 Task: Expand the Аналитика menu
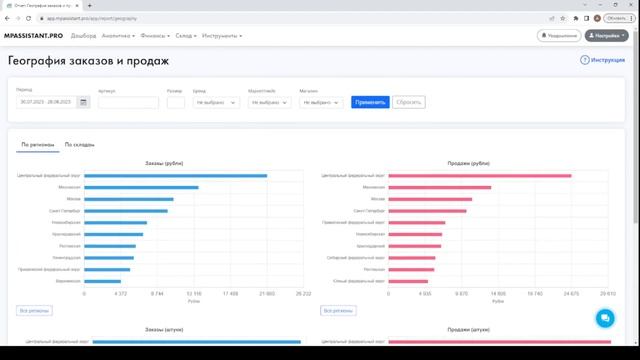[118, 36]
